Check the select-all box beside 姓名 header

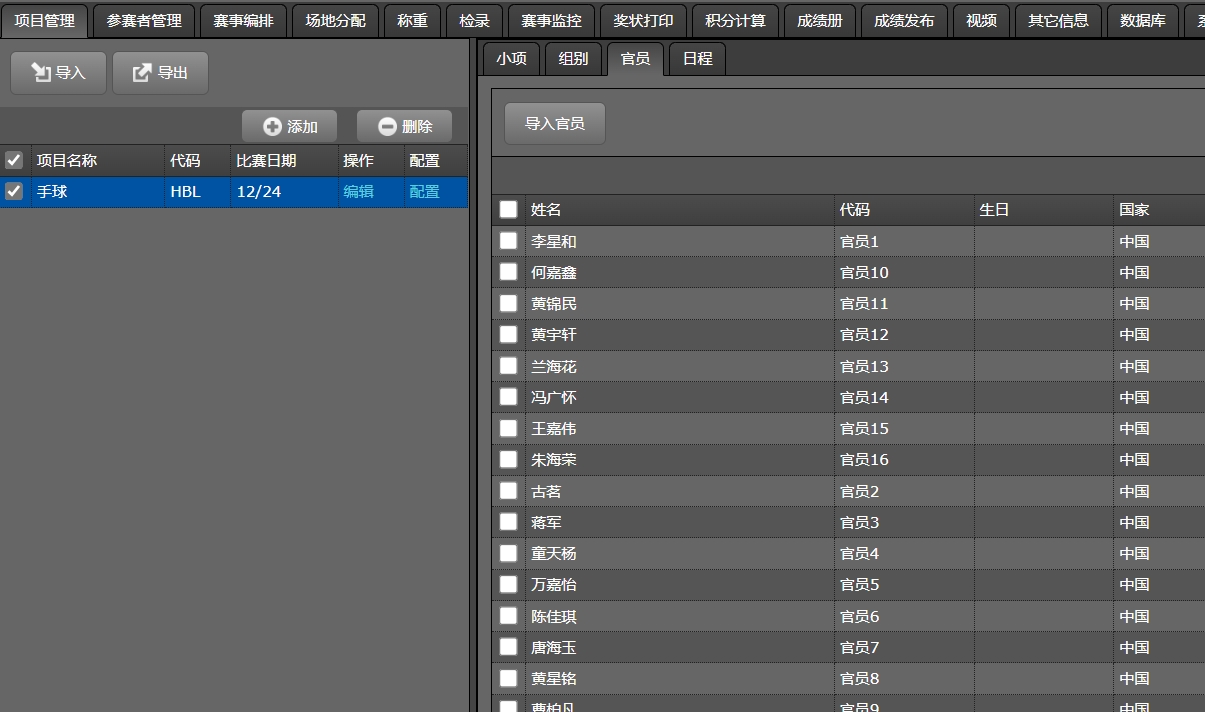pyautogui.click(x=509, y=209)
